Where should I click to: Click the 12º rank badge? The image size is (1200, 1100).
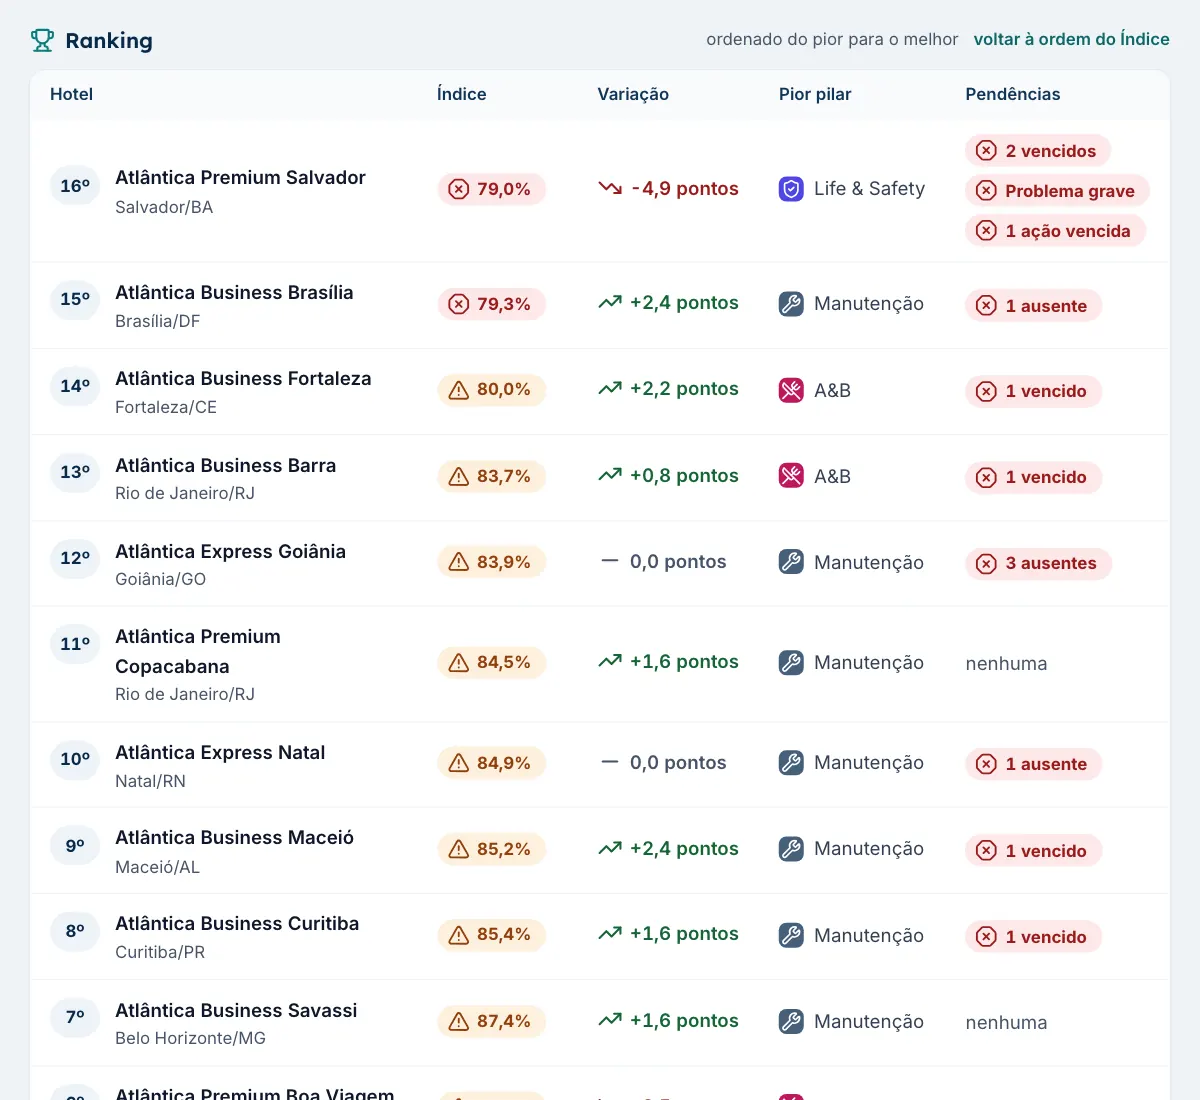(x=75, y=558)
